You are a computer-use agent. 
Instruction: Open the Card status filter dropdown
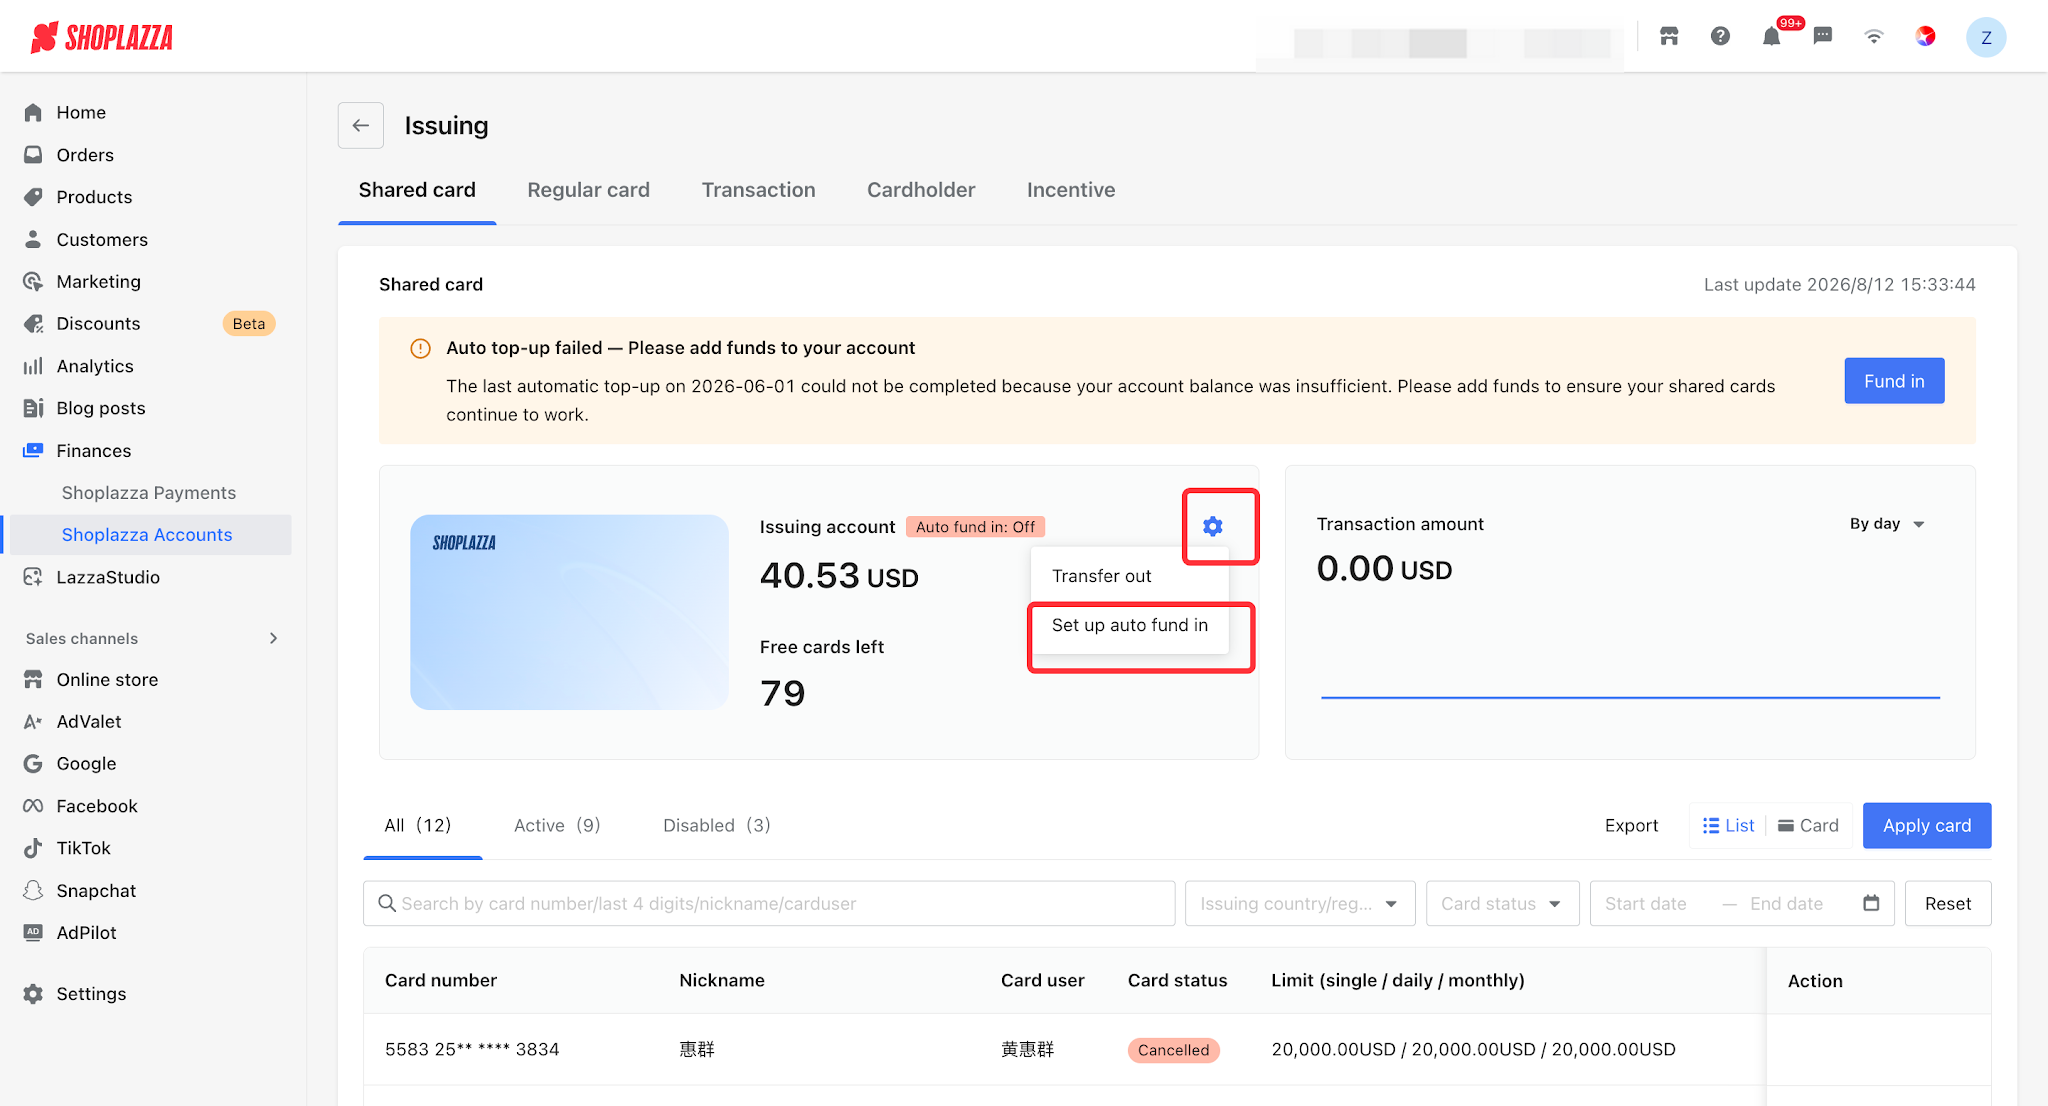click(1503, 904)
